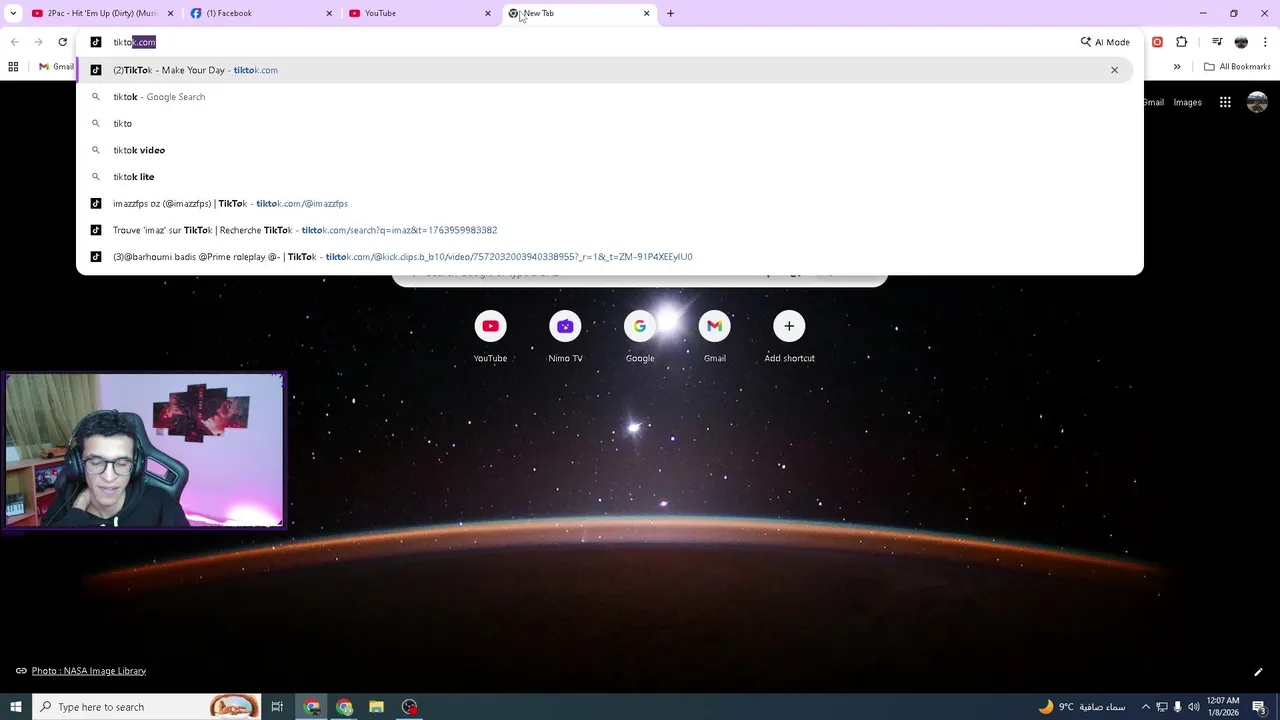
Task: Open the clock showing 12:07 AM
Action: pos(1223,707)
